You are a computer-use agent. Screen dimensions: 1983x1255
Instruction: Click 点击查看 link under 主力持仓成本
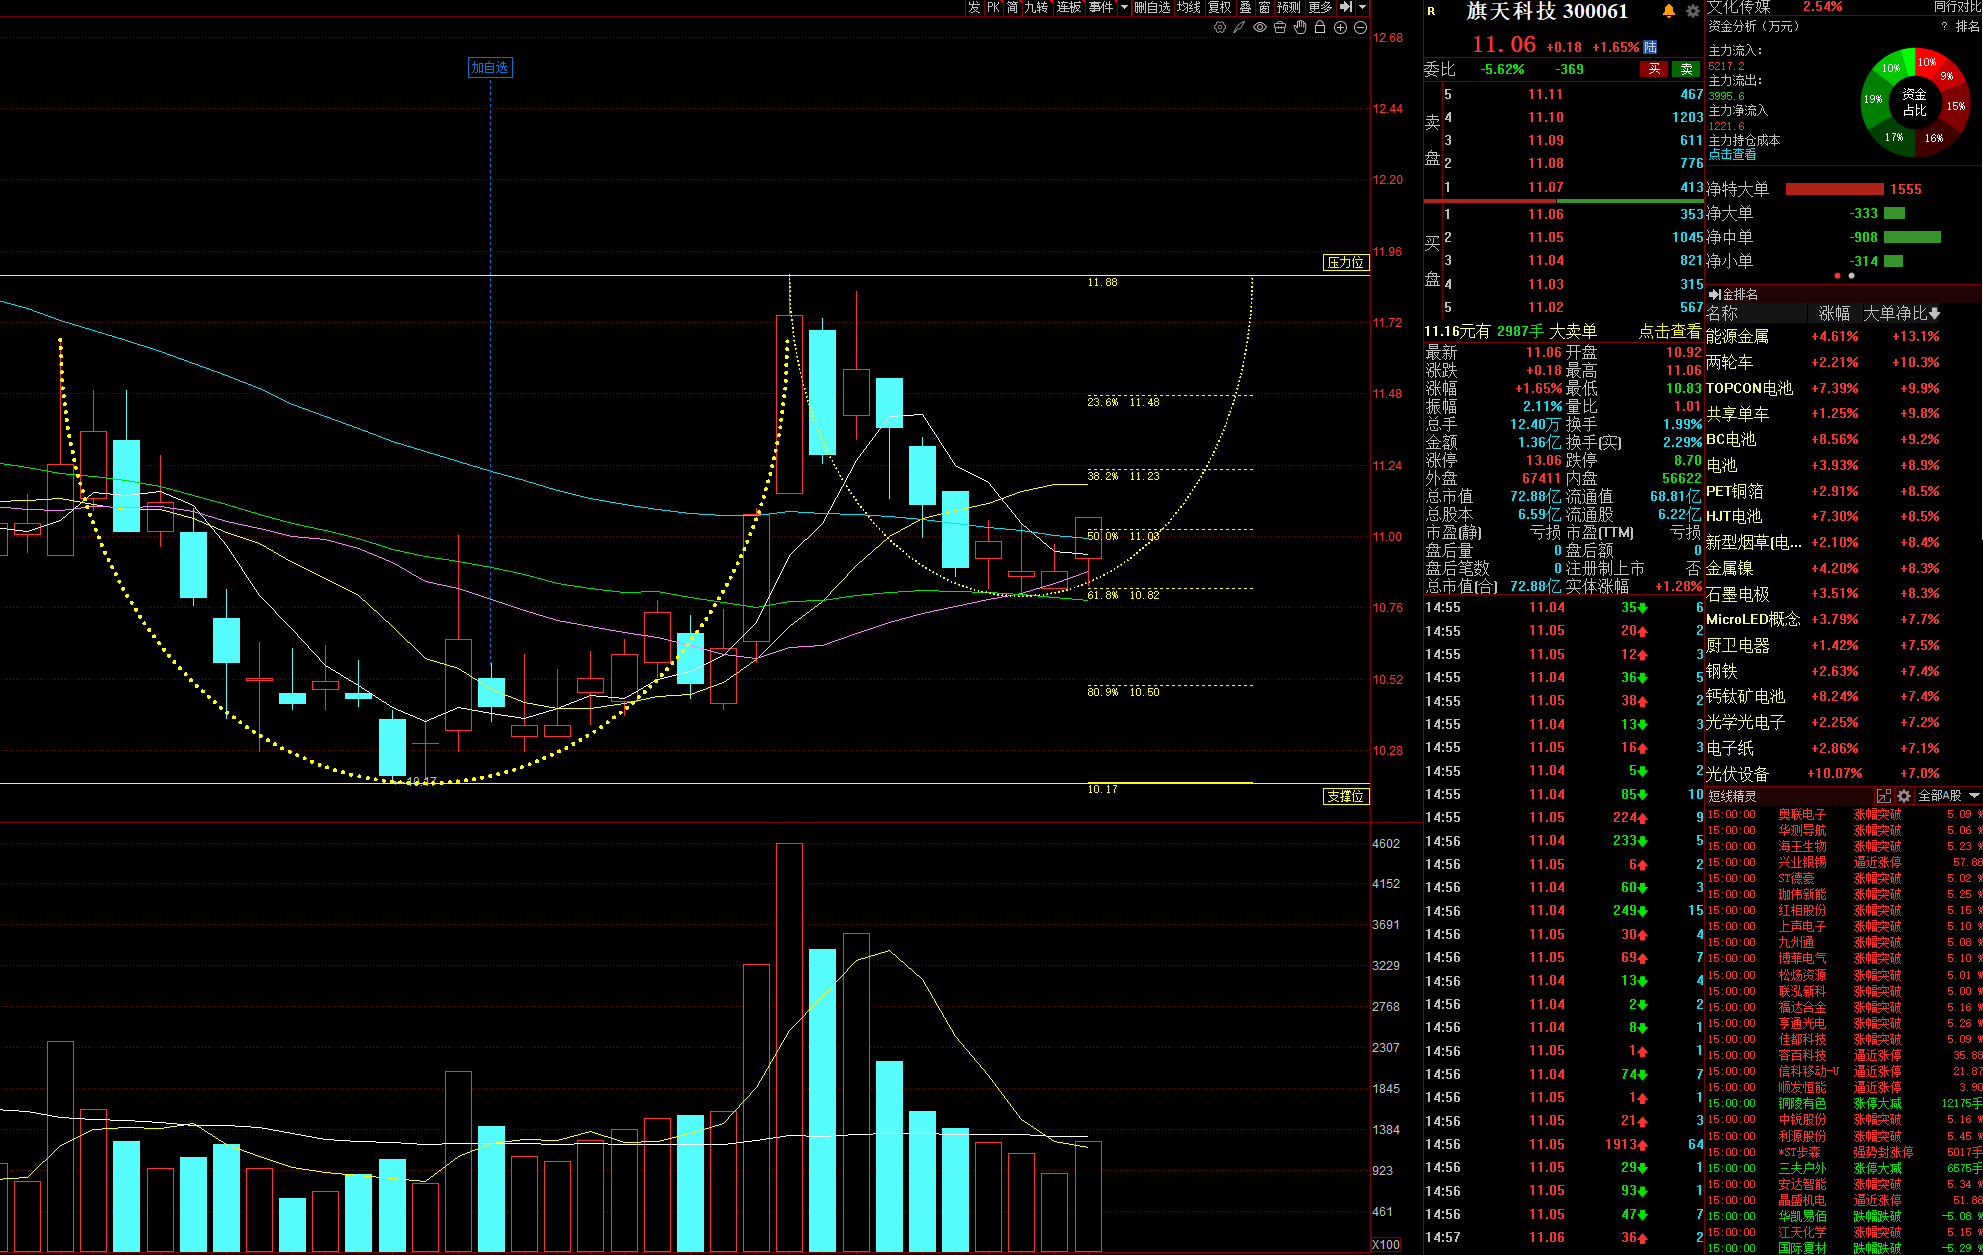[1732, 155]
